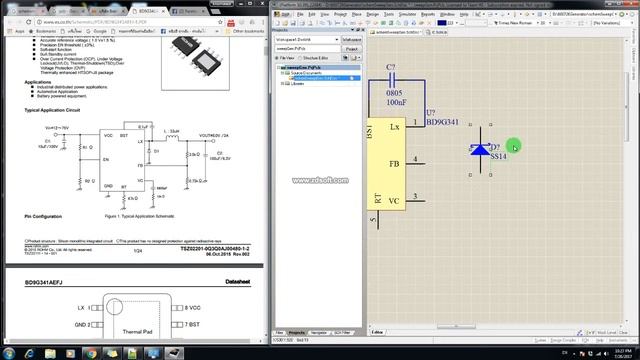This screenshot has width=640, height=360.
Task: Click the Mask Level button at bottom right
Action: click(606, 333)
